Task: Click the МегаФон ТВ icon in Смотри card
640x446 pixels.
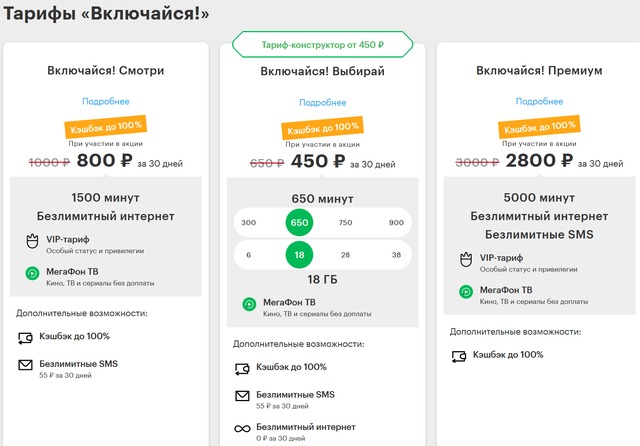Action: pos(32,273)
